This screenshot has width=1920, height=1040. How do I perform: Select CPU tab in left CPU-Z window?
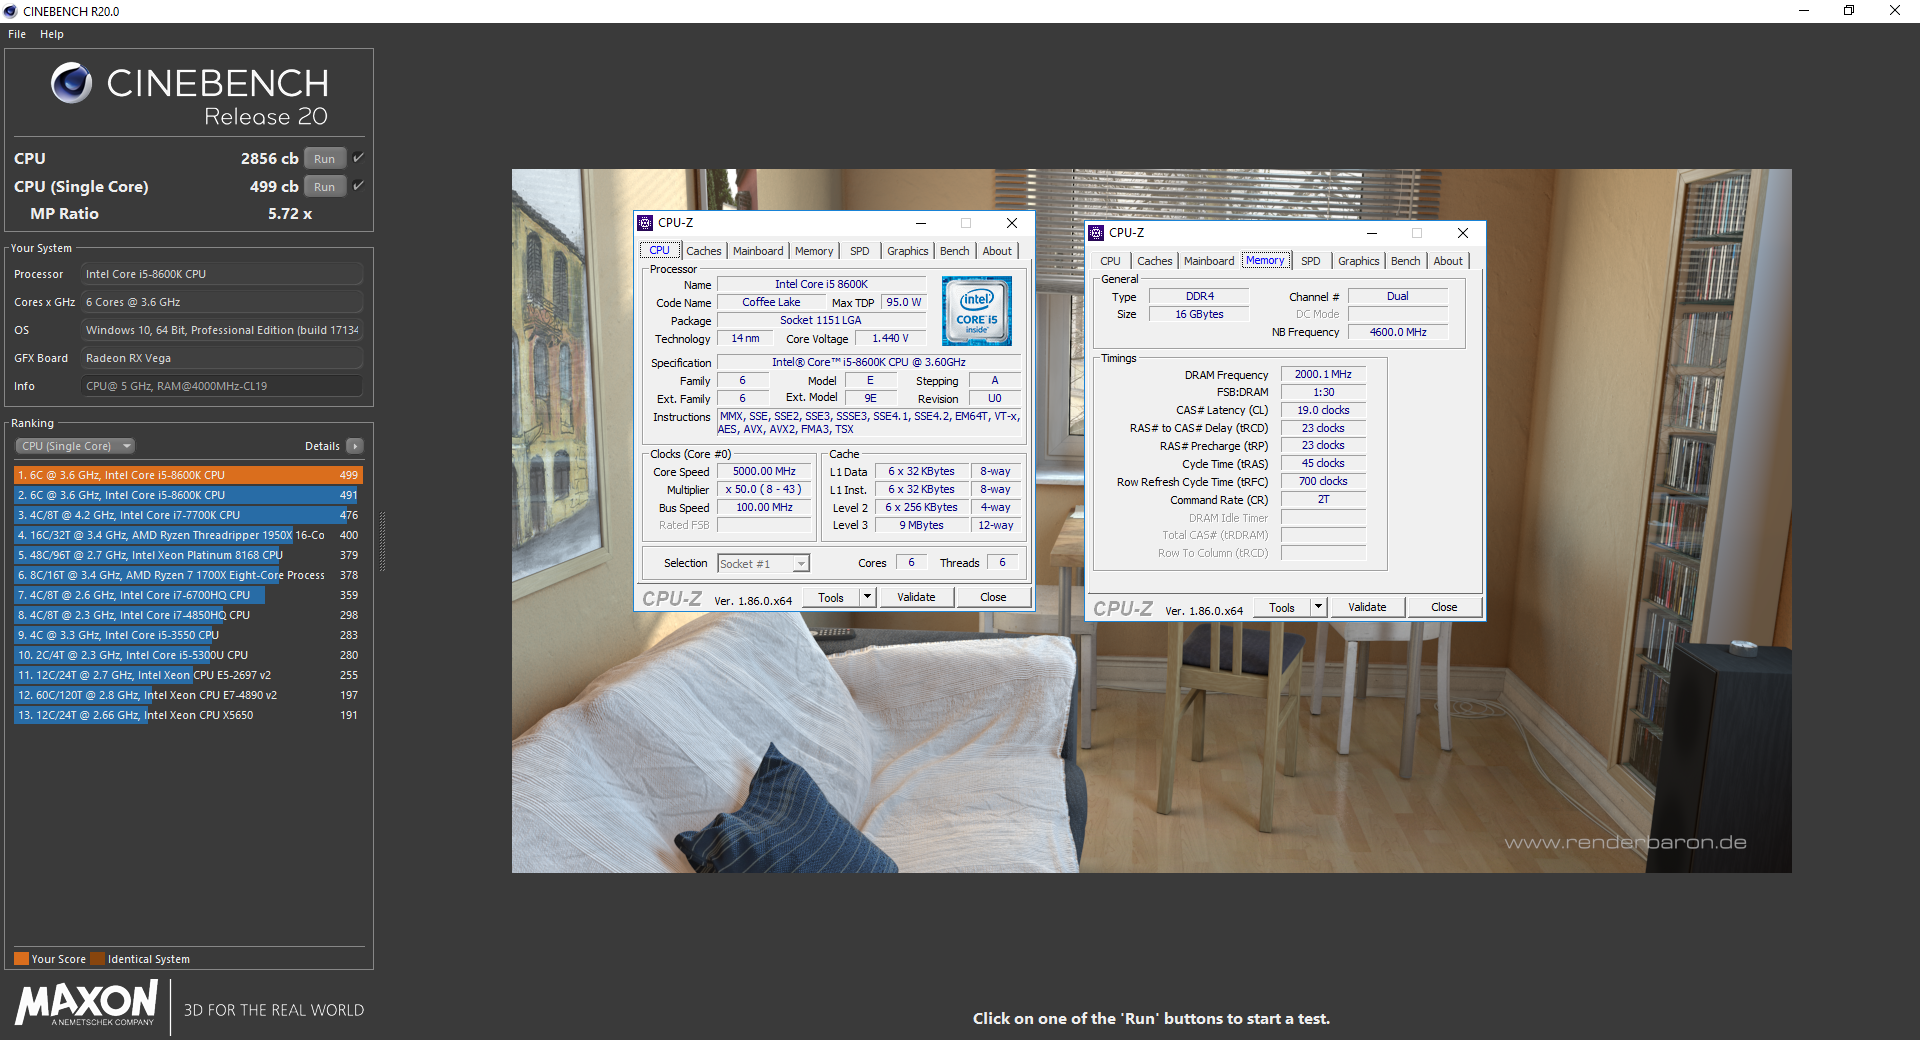click(x=660, y=250)
